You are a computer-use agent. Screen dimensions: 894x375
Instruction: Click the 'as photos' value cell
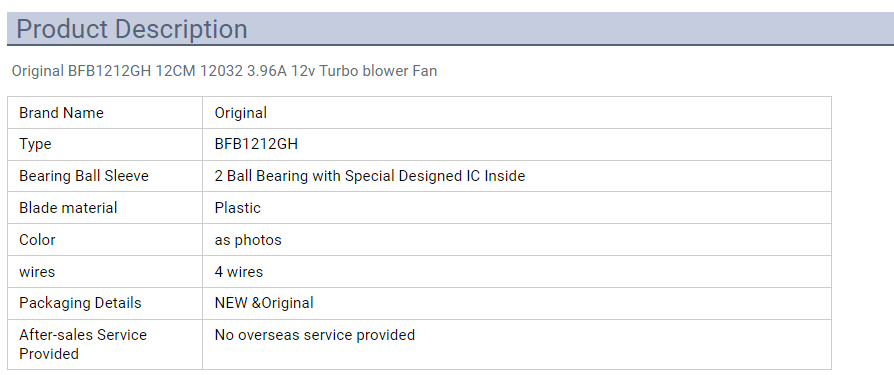[x=517, y=240]
